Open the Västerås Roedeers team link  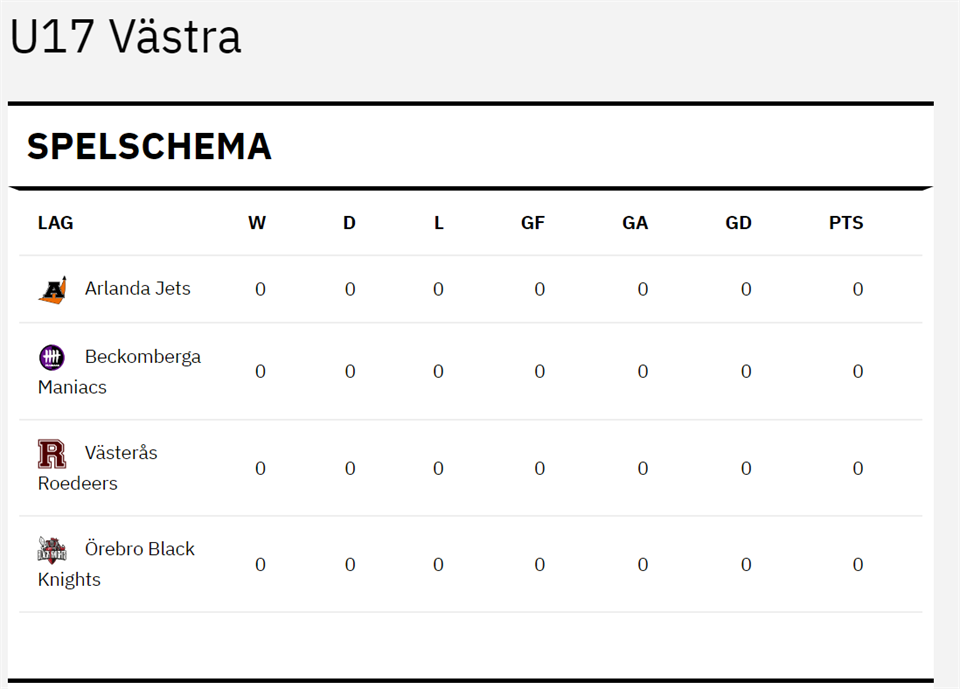coord(121,453)
